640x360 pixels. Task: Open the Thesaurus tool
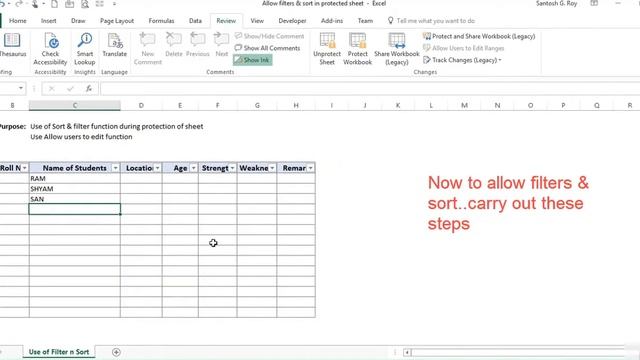pos(12,45)
